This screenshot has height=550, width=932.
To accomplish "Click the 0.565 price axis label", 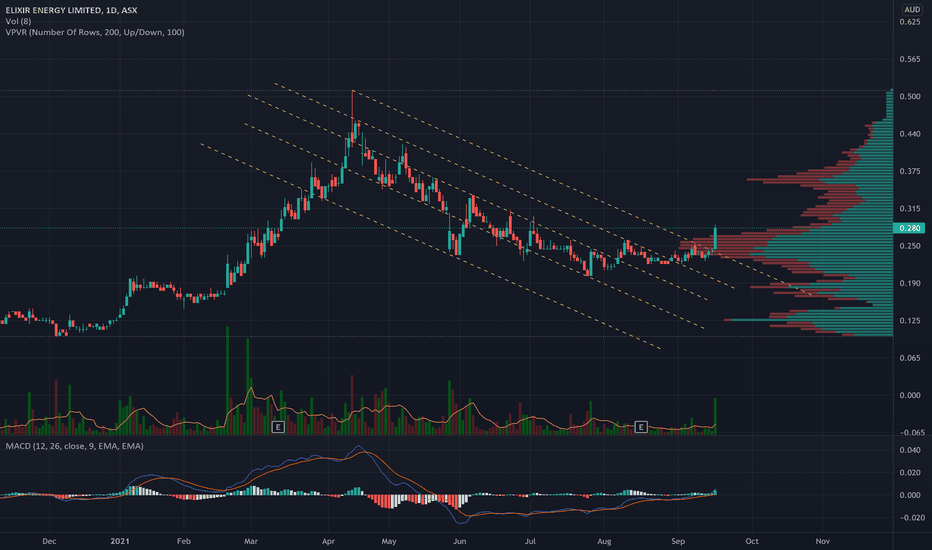I will [x=910, y=59].
